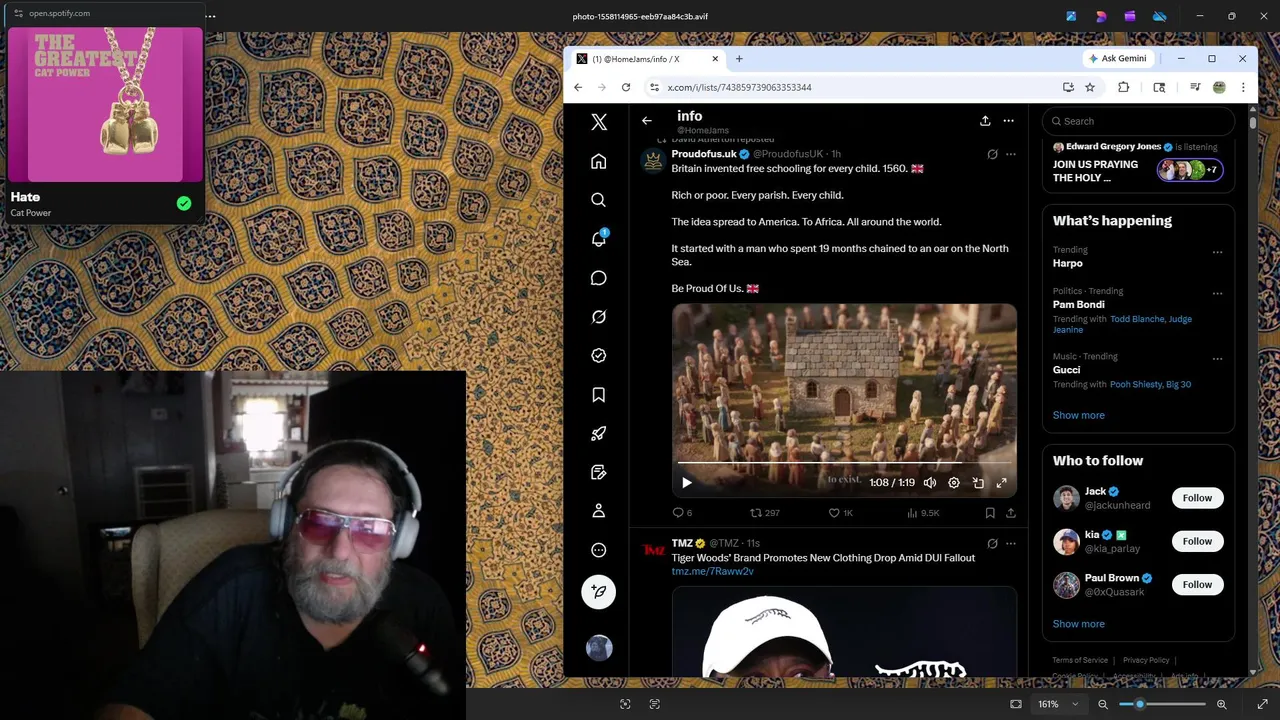Screen dimensions: 1280x720
Task: Open options for Pam Bondi trend
Action: pyautogui.click(x=1217, y=294)
